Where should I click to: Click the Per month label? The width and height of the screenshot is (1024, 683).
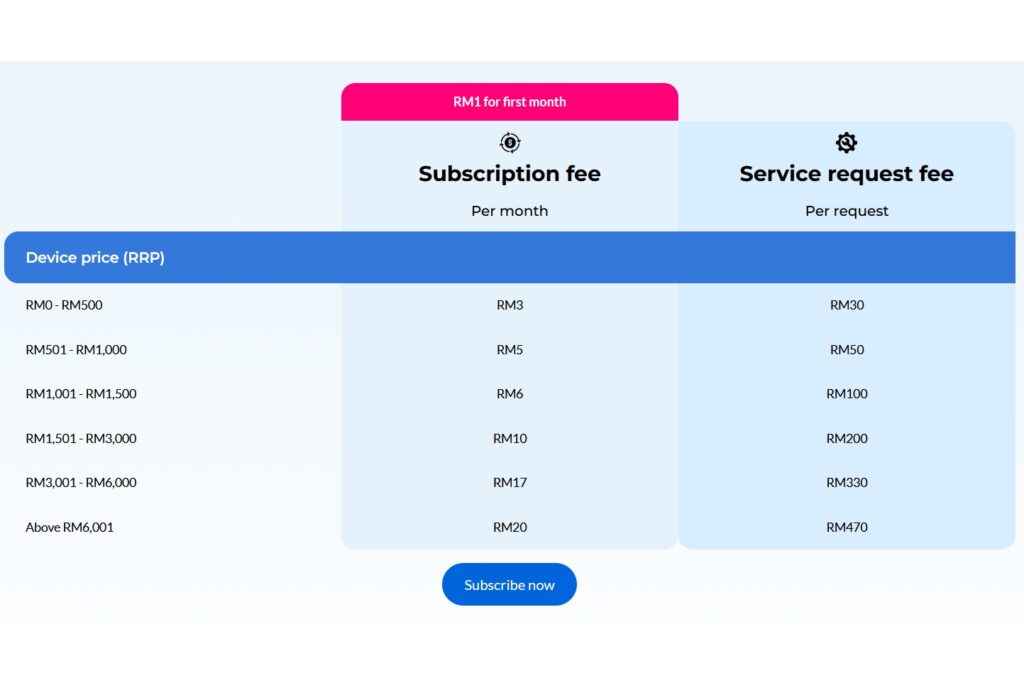(509, 211)
